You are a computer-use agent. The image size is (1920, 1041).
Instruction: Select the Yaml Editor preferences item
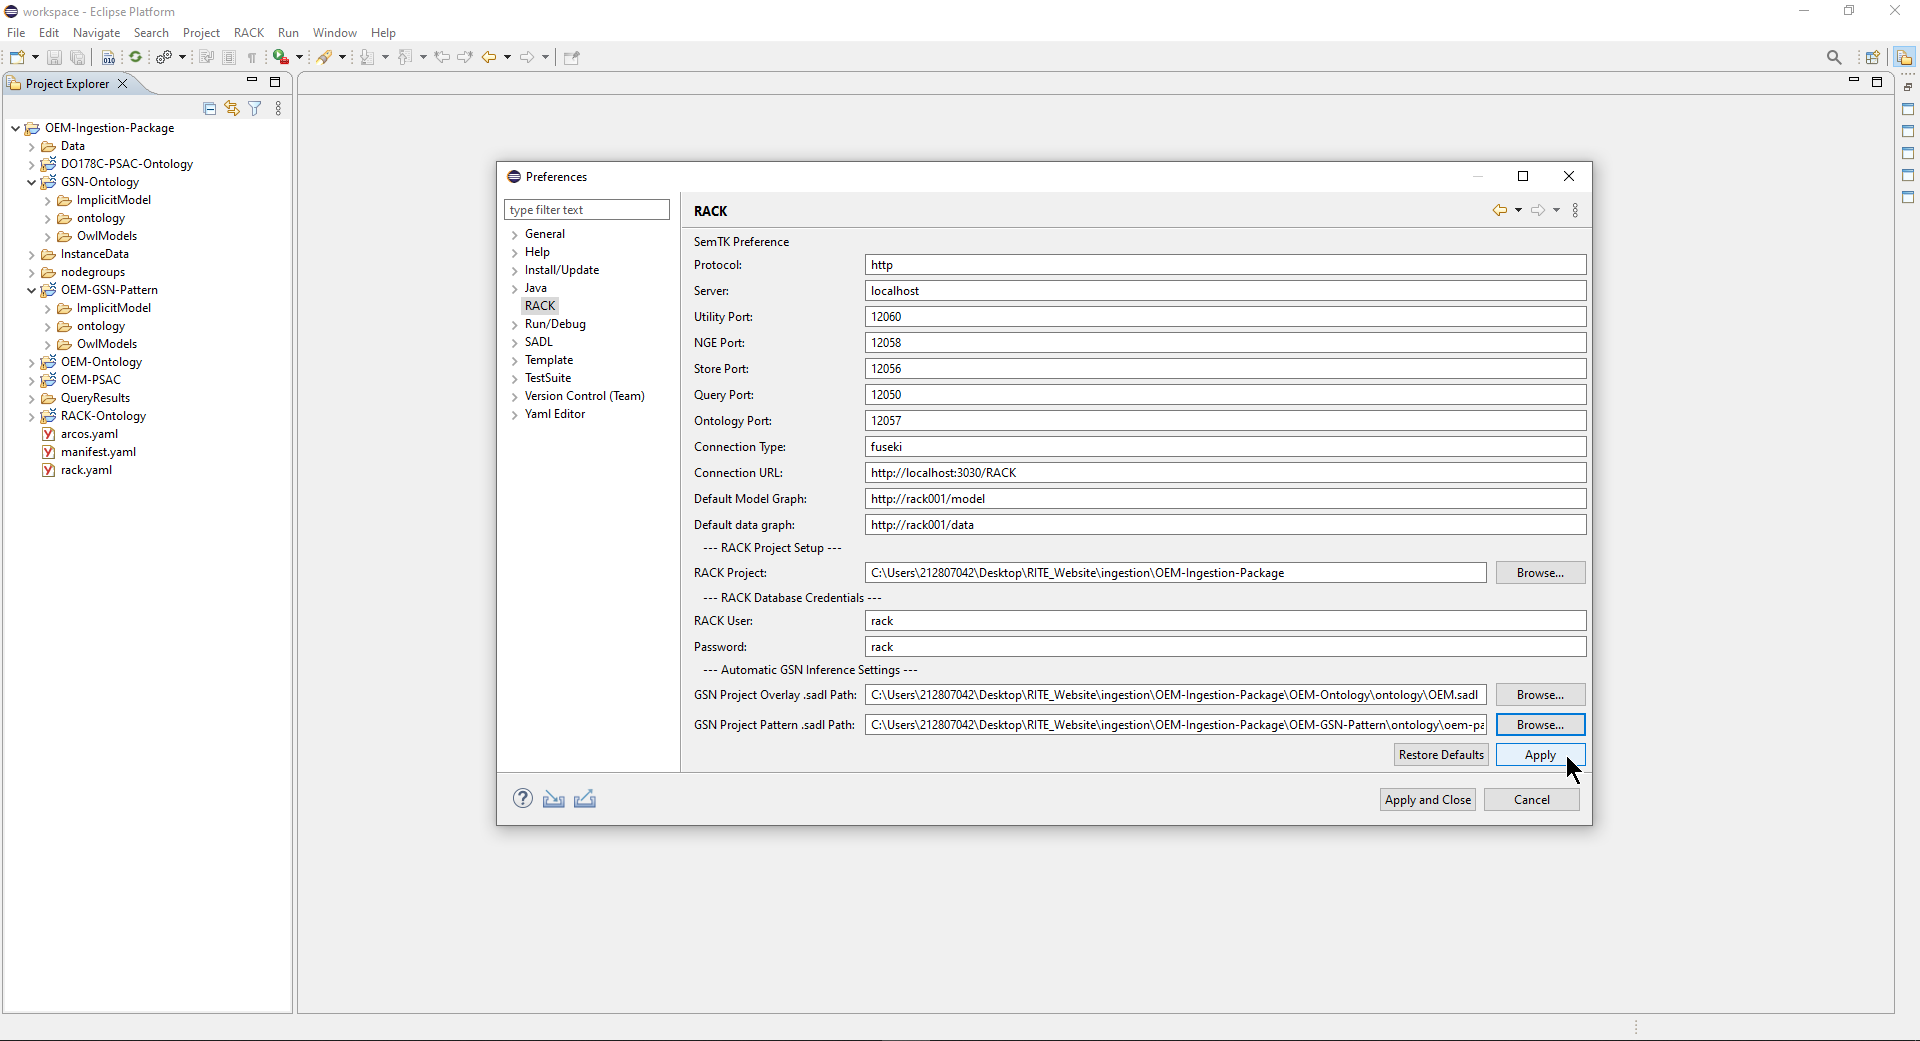[555, 414]
